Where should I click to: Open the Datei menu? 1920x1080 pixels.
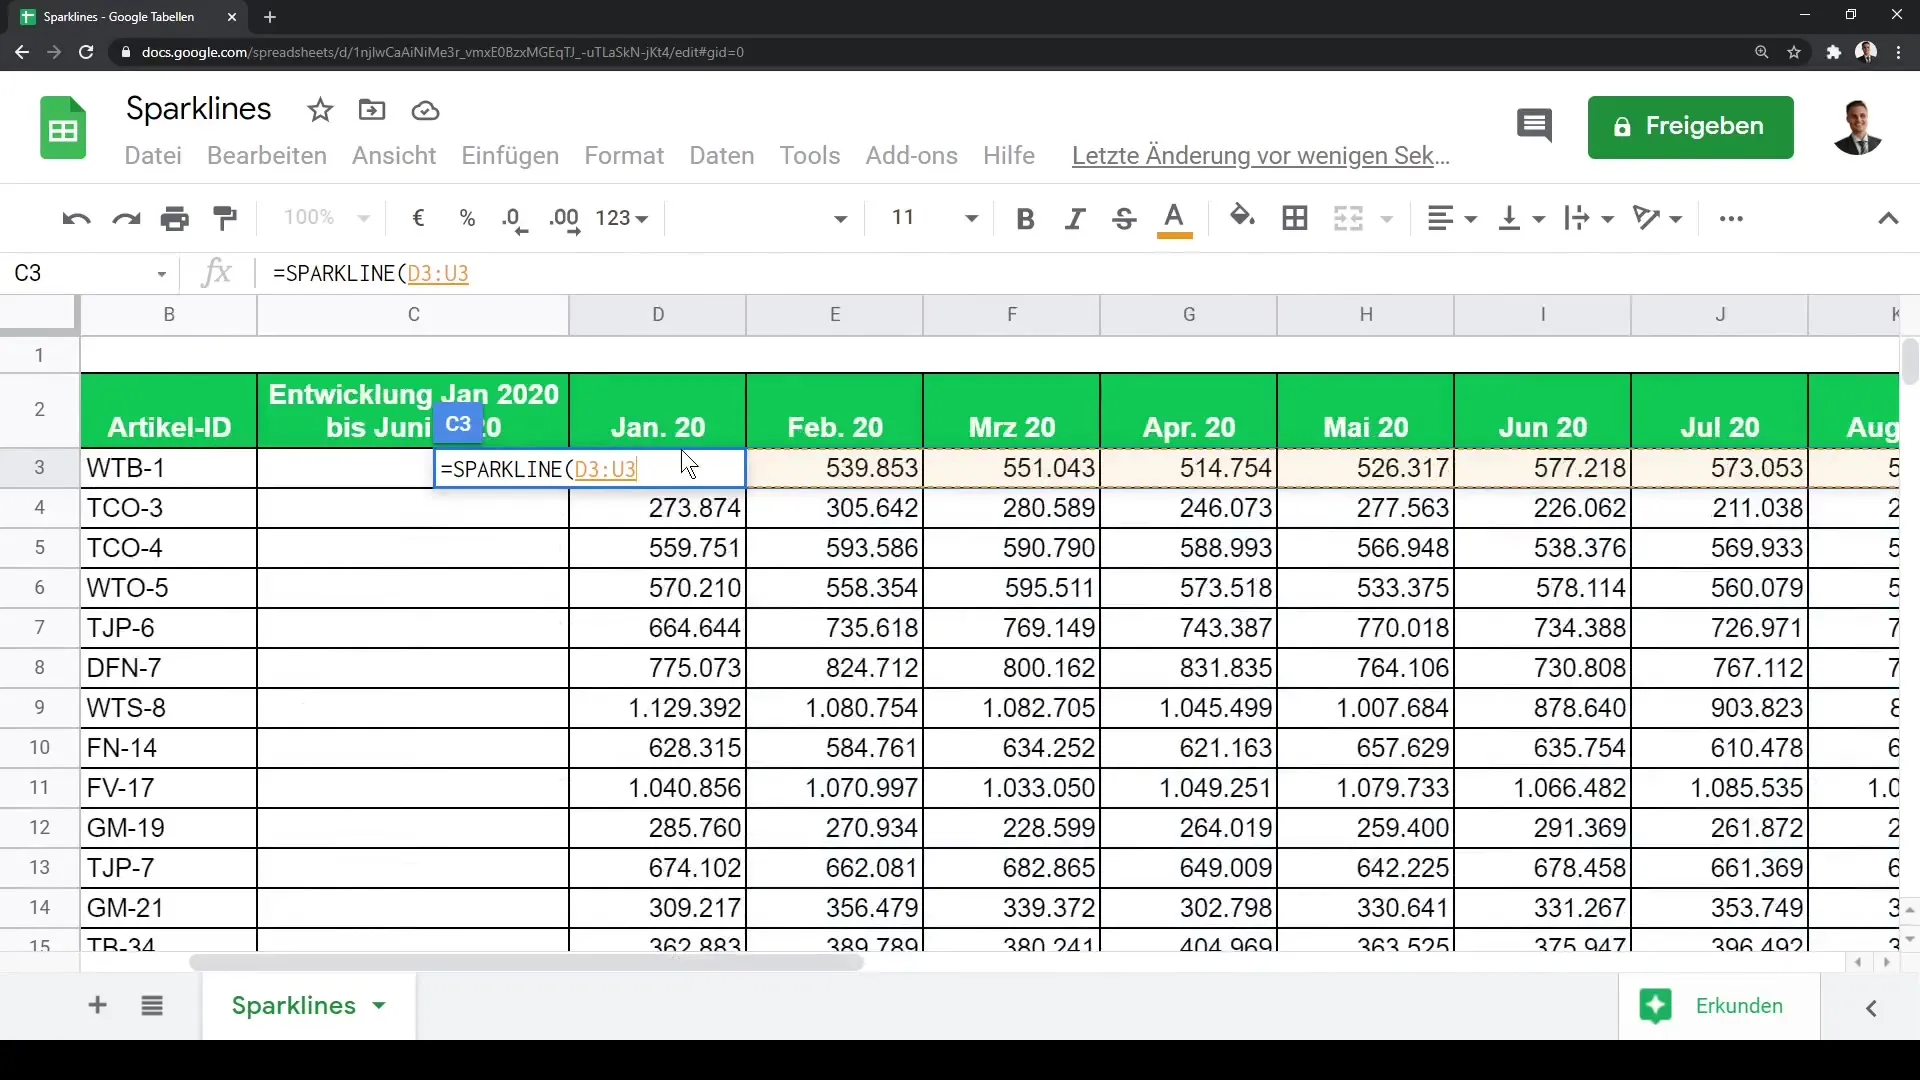(153, 156)
